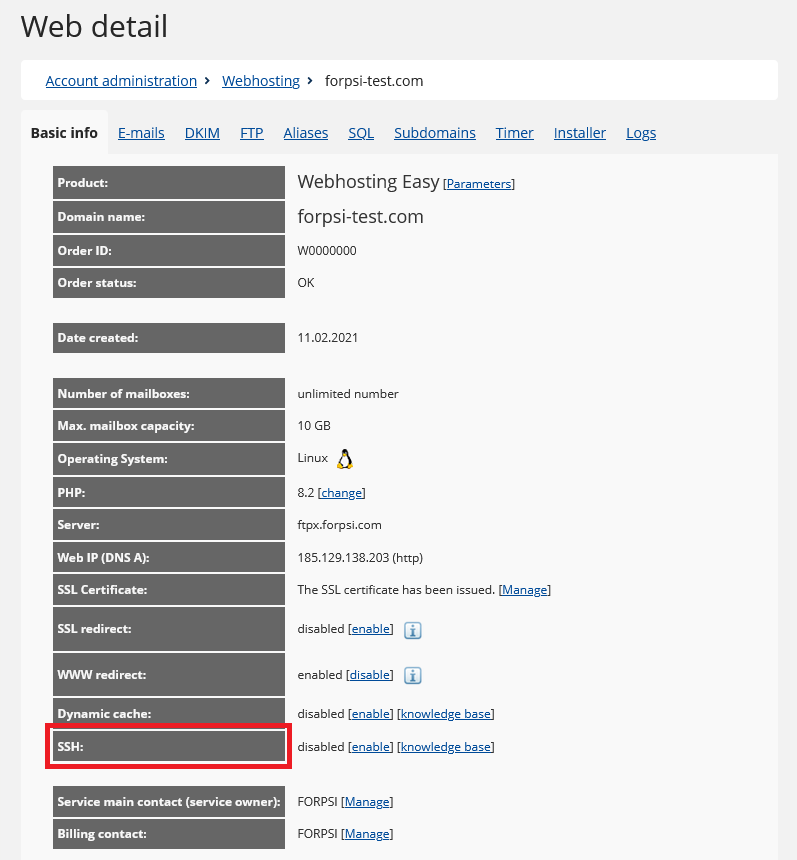Disable WWW redirect
This screenshot has width=797, height=860.
pos(370,675)
